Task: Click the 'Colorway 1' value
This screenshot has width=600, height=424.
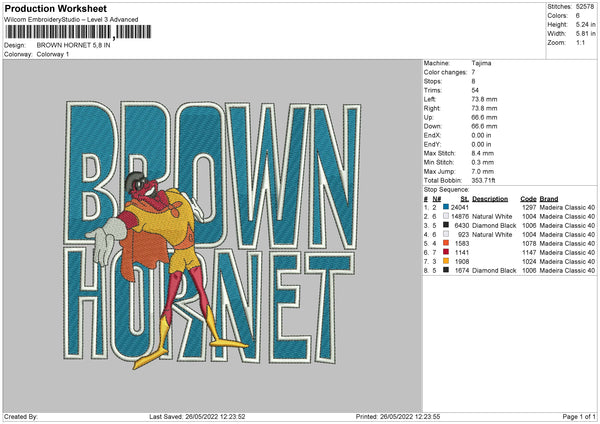Action: [x=53, y=54]
